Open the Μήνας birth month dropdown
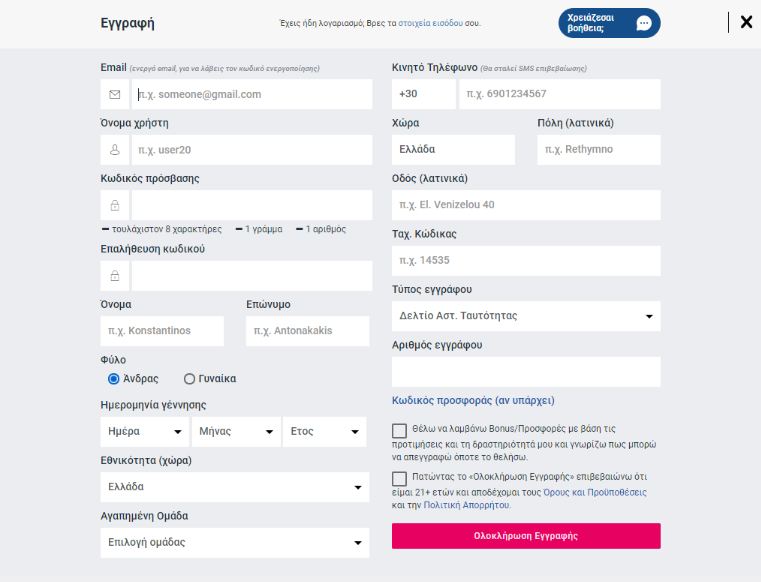This screenshot has width=761, height=582. (237, 432)
